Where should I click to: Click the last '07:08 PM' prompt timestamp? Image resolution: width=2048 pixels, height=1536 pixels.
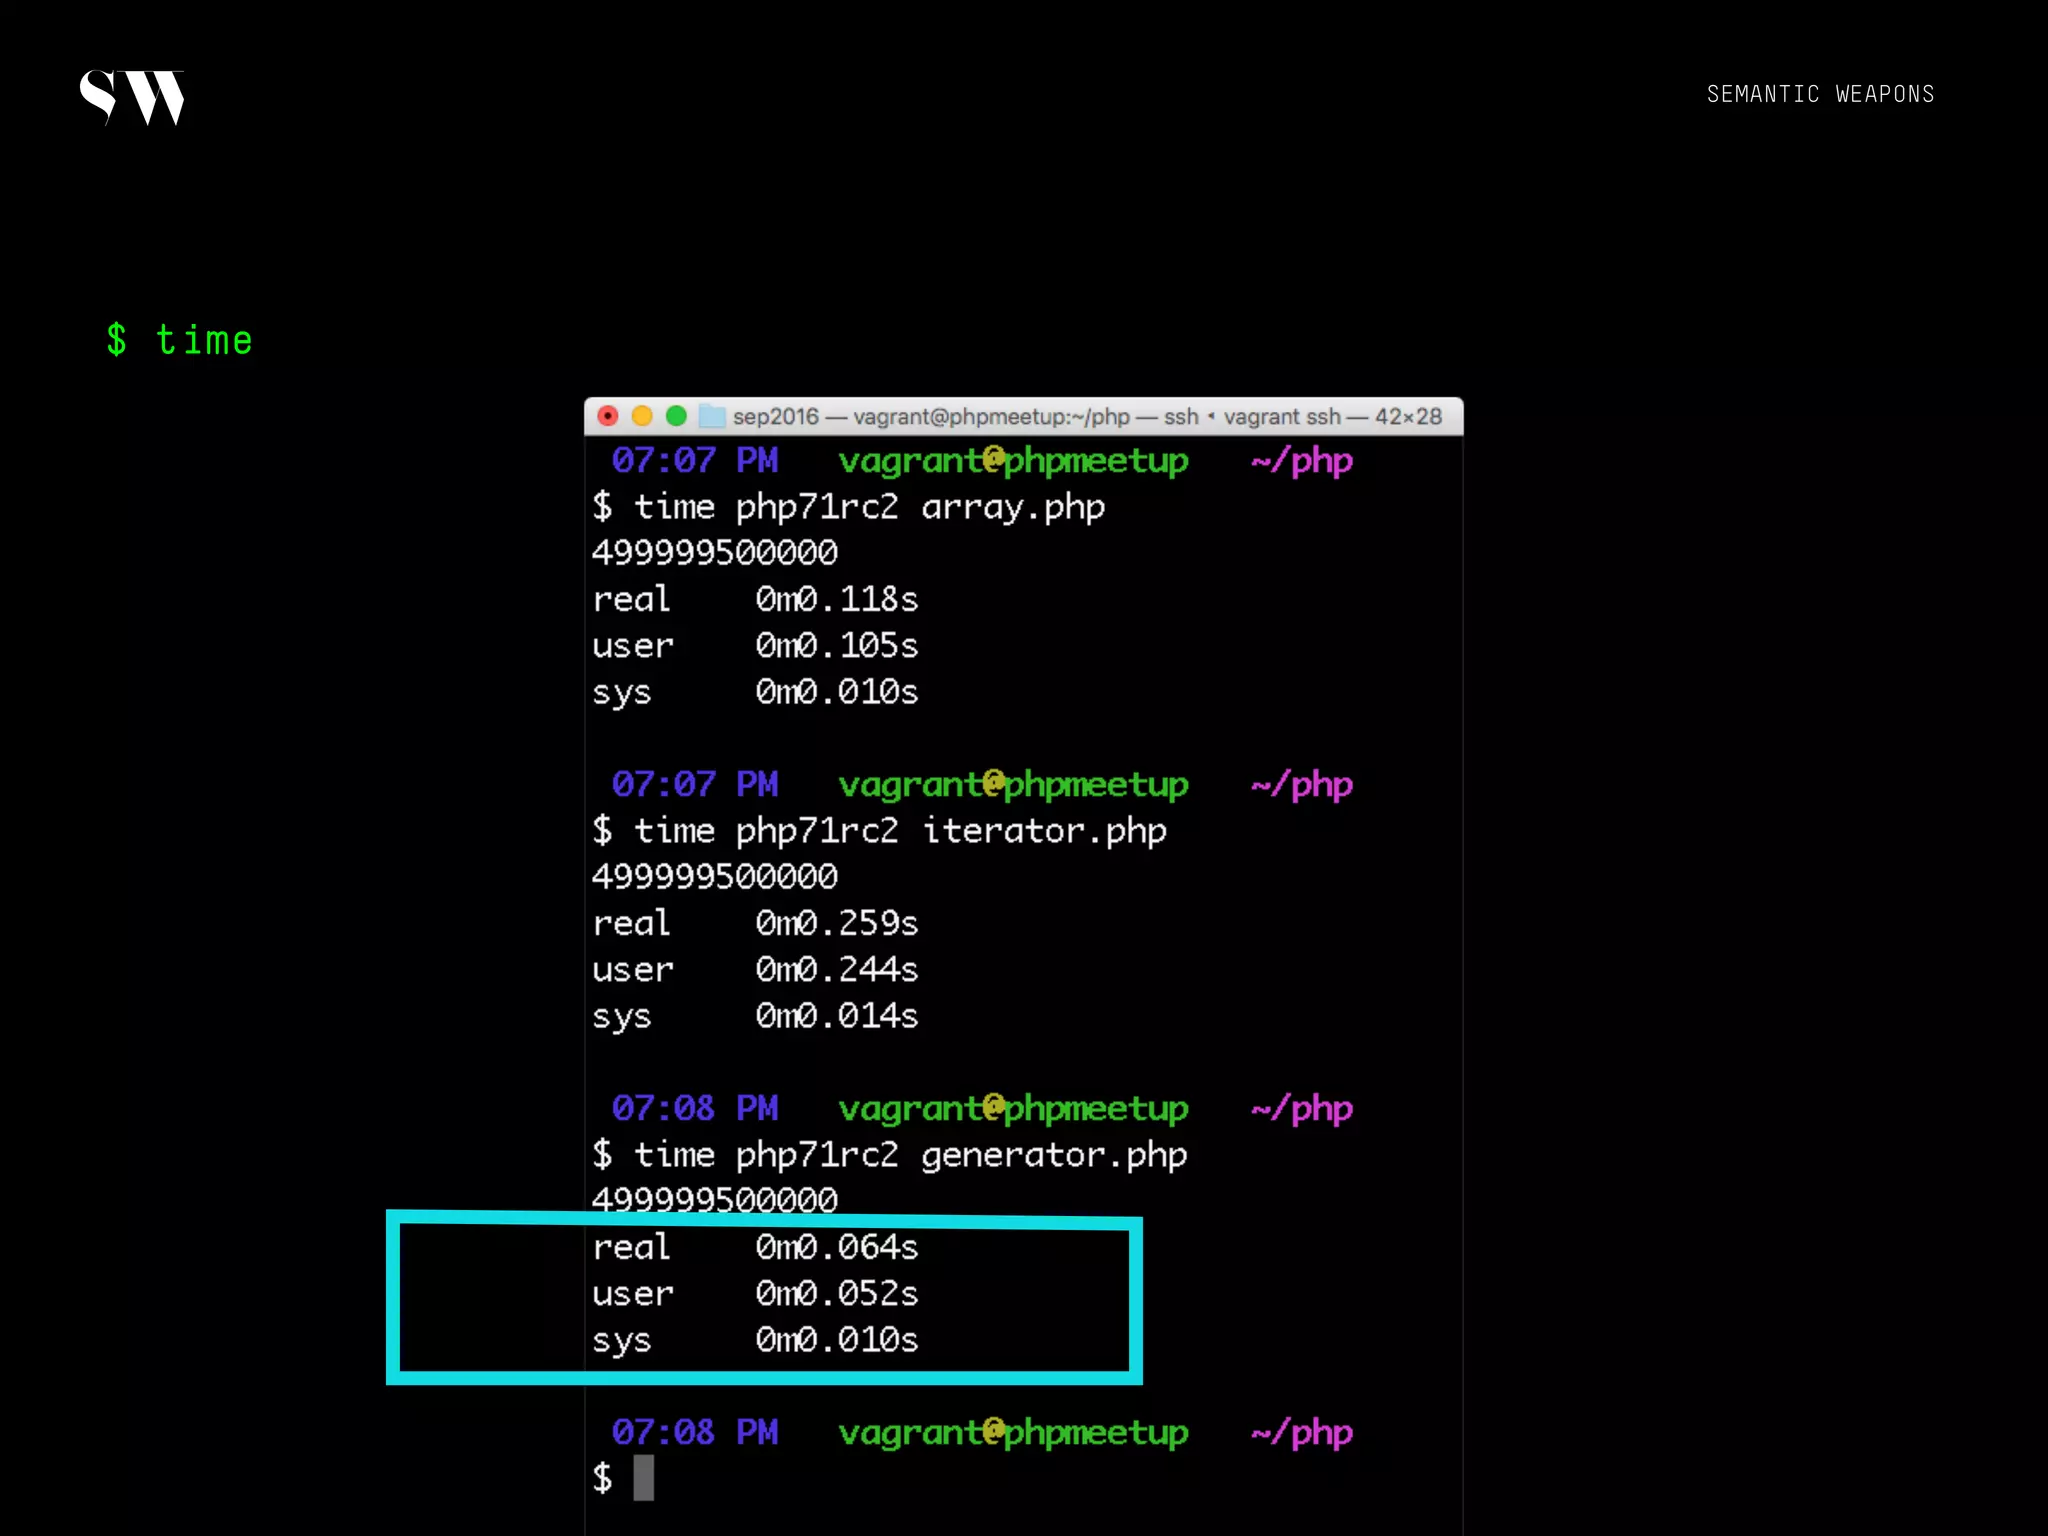pyautogui.click(x=695, y=1432)
